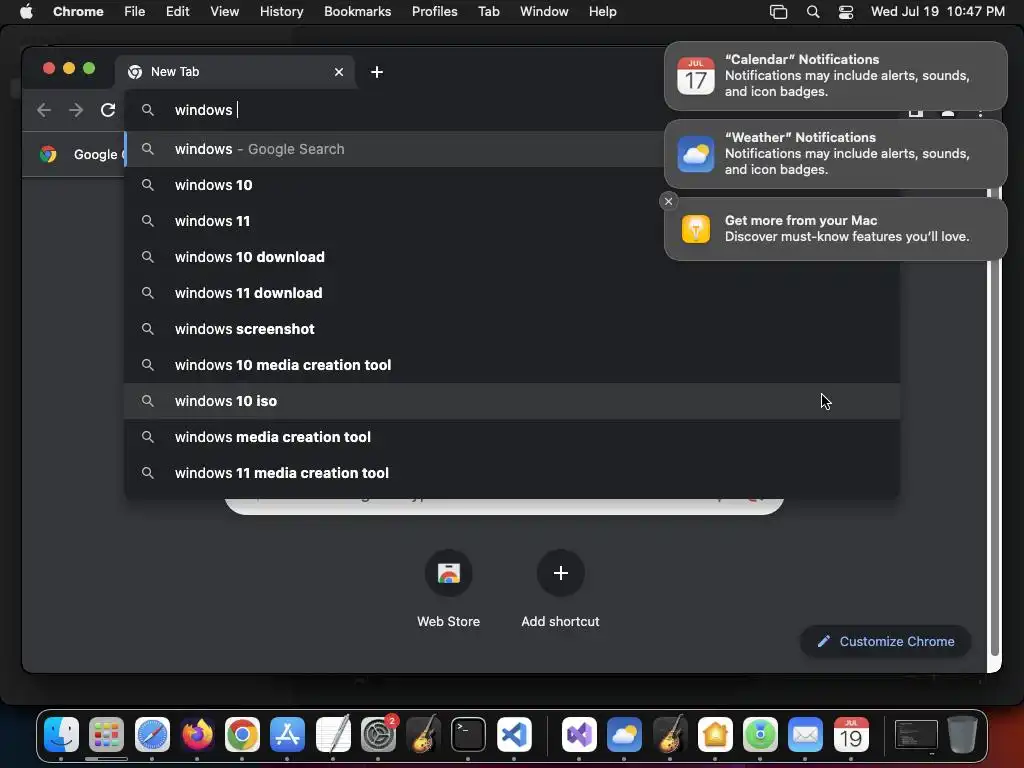The image size is (1024, 768).
Task: Launch Firefox from the Dock
Action: click(197, 735)
